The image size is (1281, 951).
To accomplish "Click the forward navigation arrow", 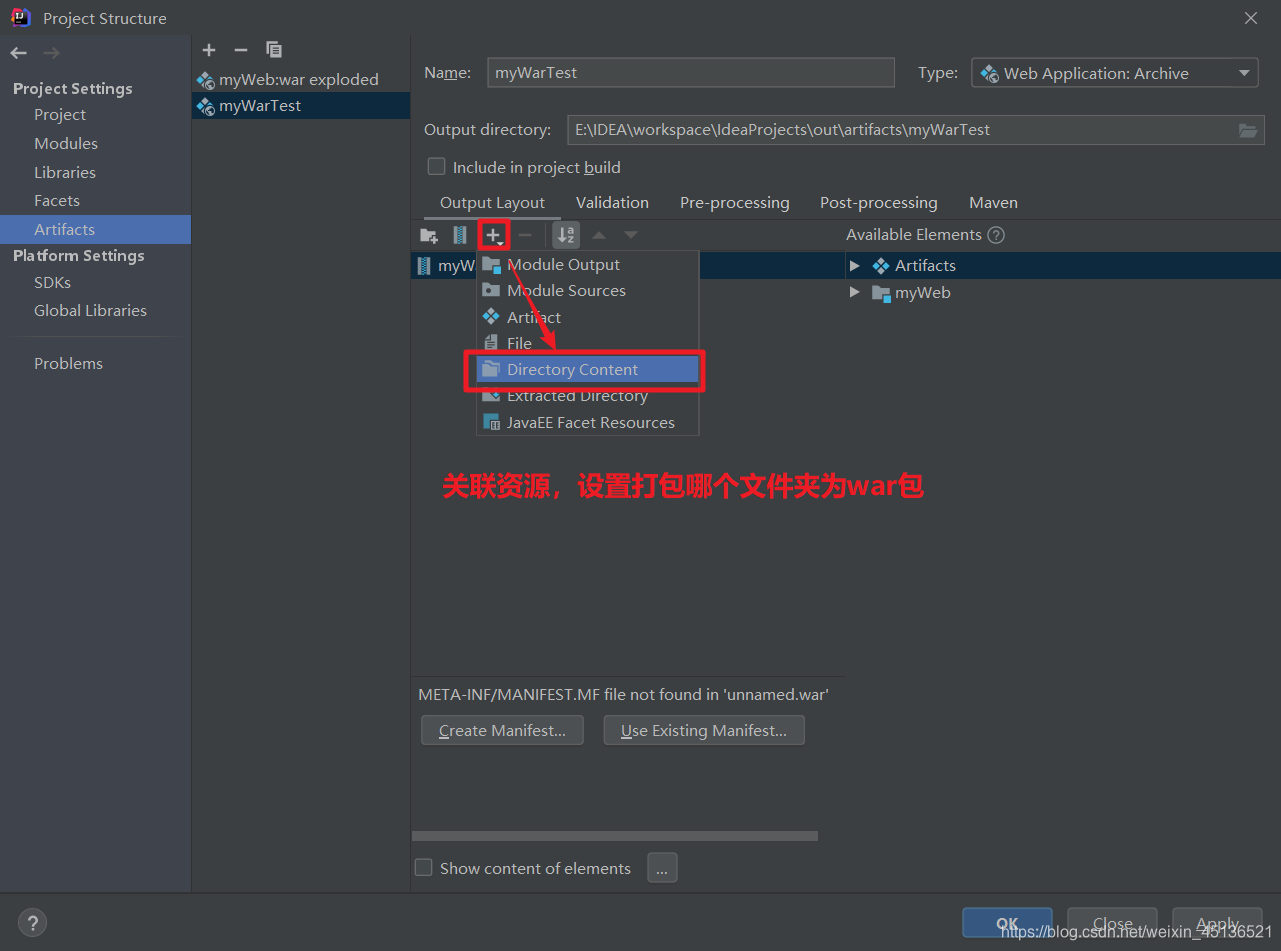I will tap(52, 53).
